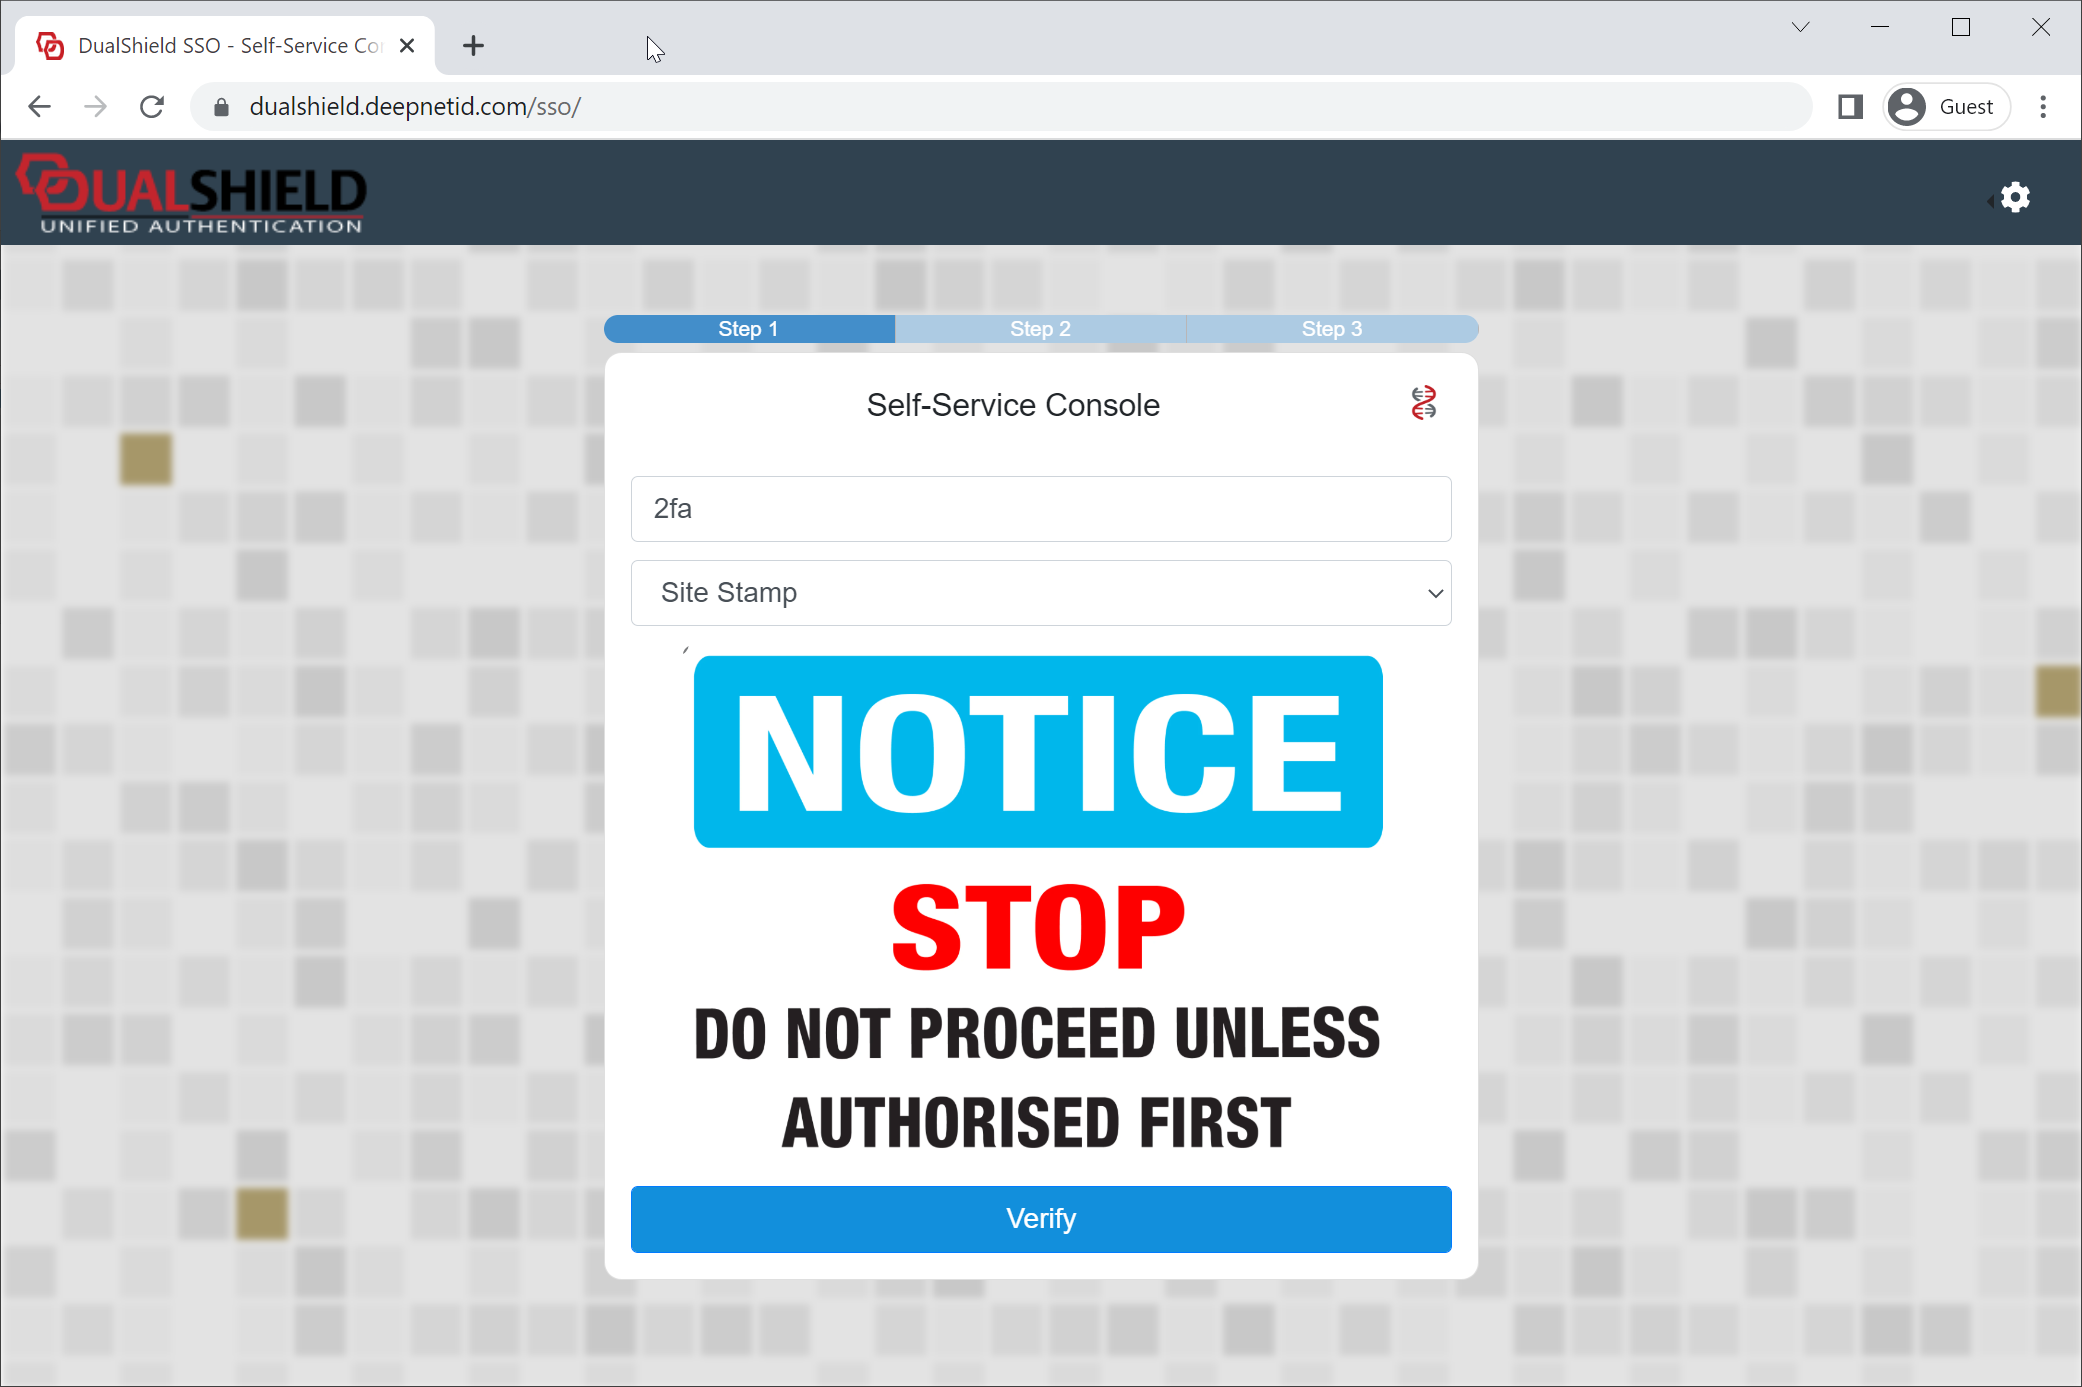Click the username field containing 2fa

click(x=1040, y=509)
